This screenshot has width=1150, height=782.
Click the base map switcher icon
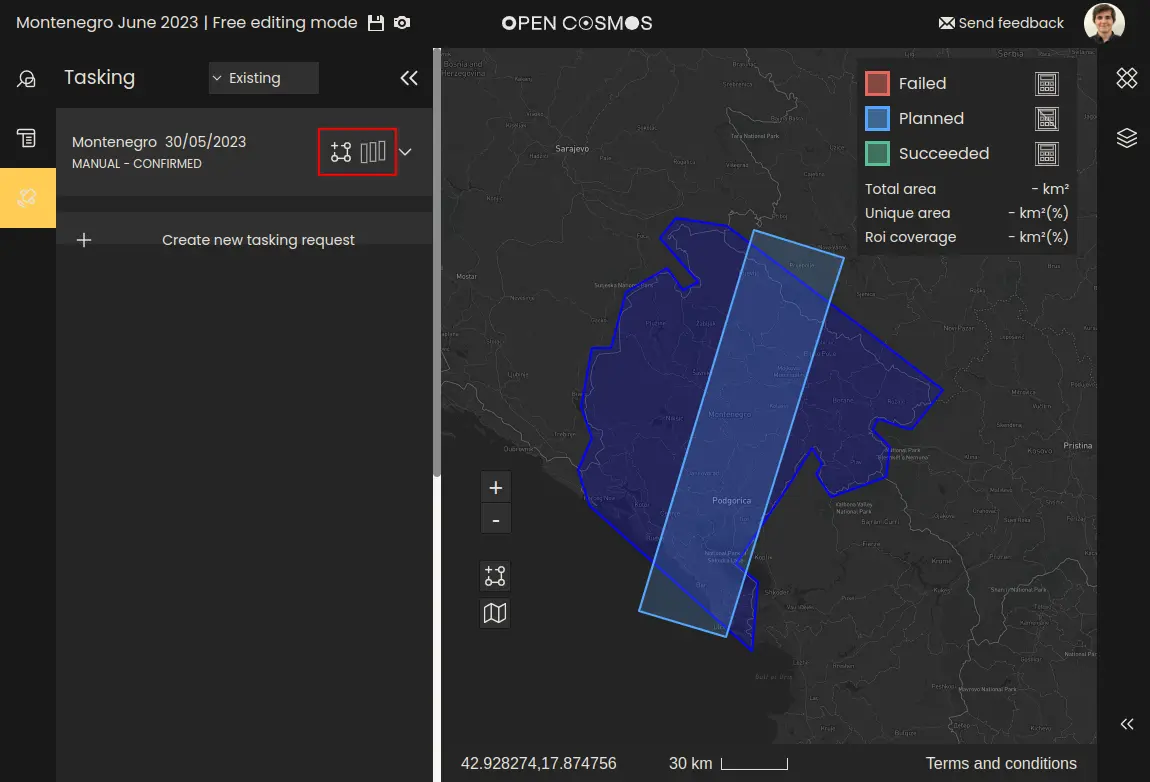pos(495,613)
